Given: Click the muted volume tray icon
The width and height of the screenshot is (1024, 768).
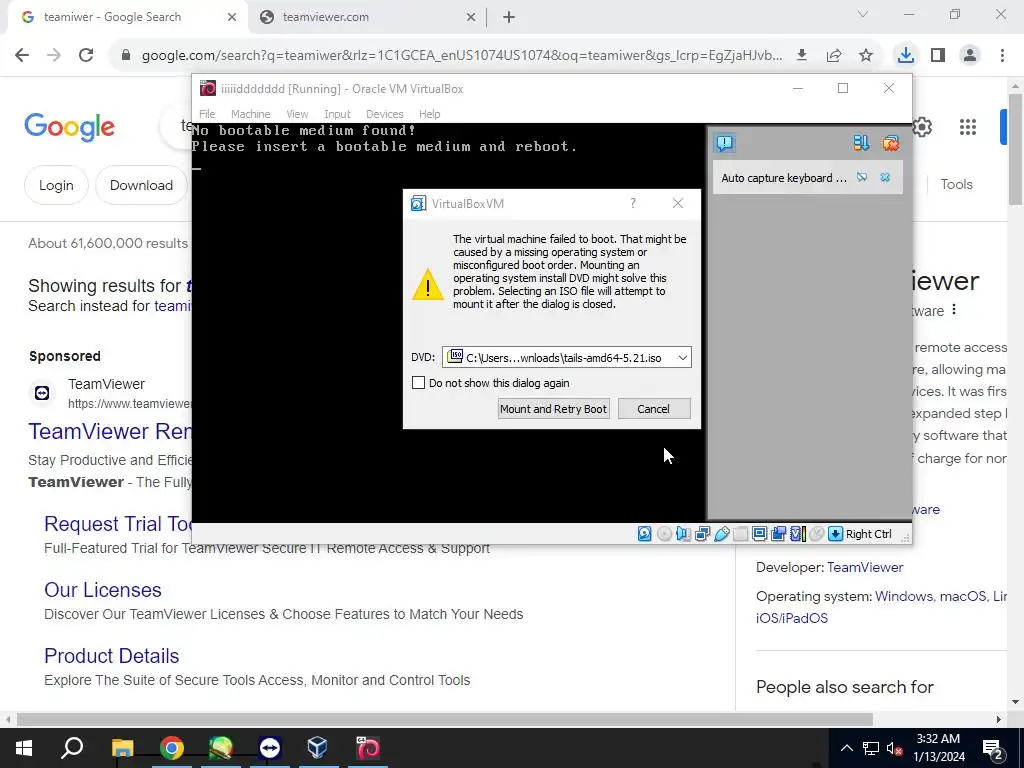Looking at the screenshot, I should 893,748.
